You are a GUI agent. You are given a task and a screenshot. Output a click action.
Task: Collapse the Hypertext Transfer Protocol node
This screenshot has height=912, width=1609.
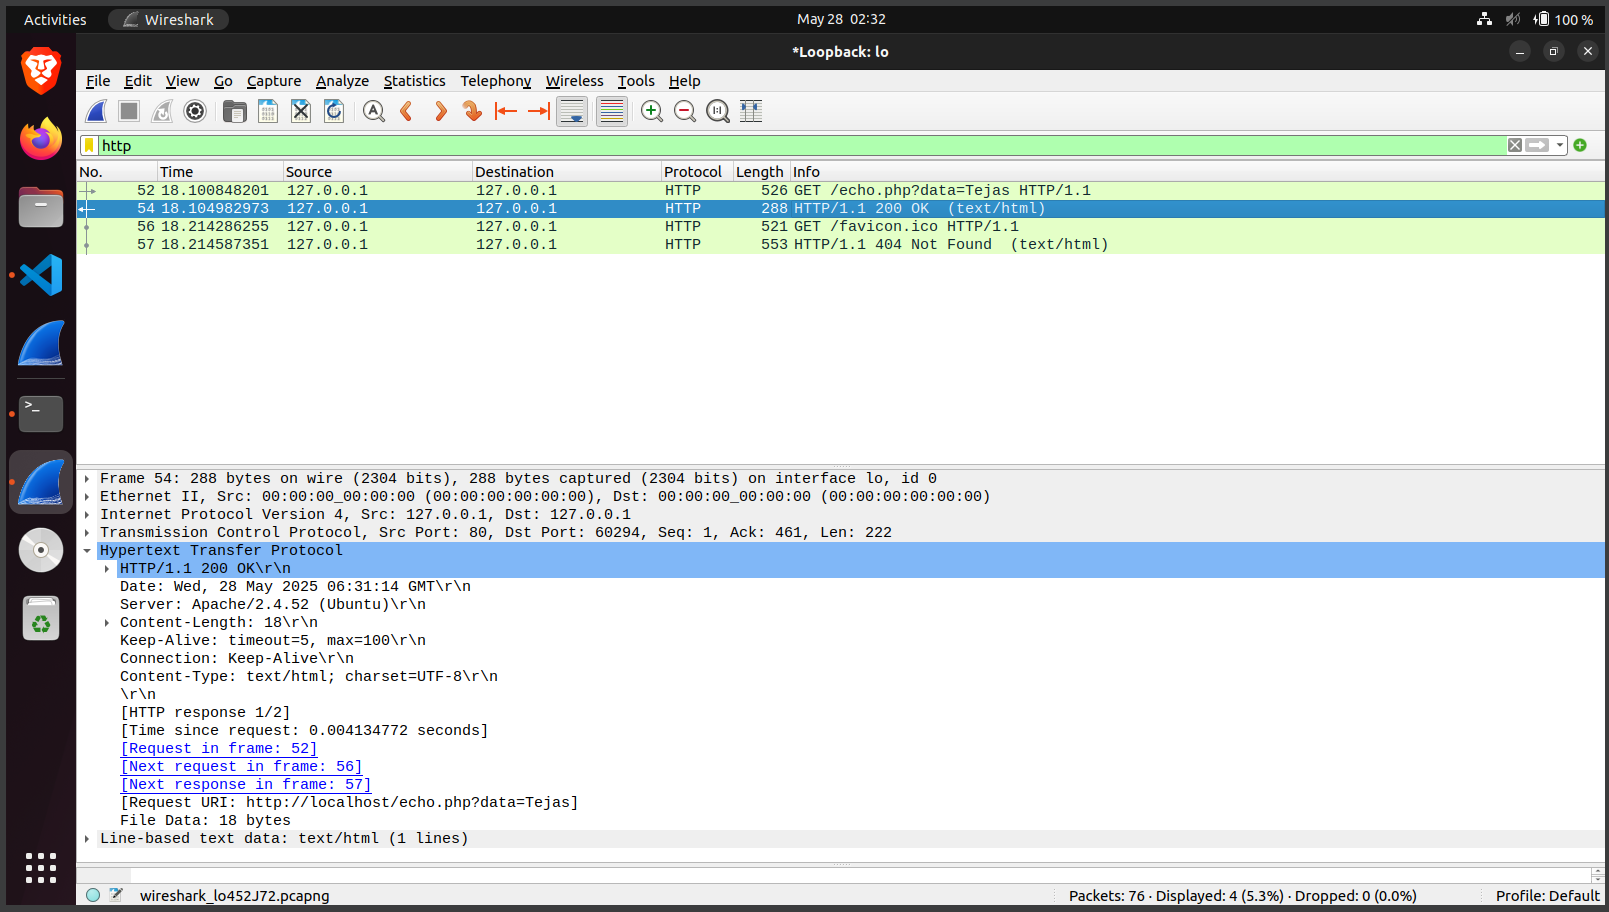tap(87, 551)
